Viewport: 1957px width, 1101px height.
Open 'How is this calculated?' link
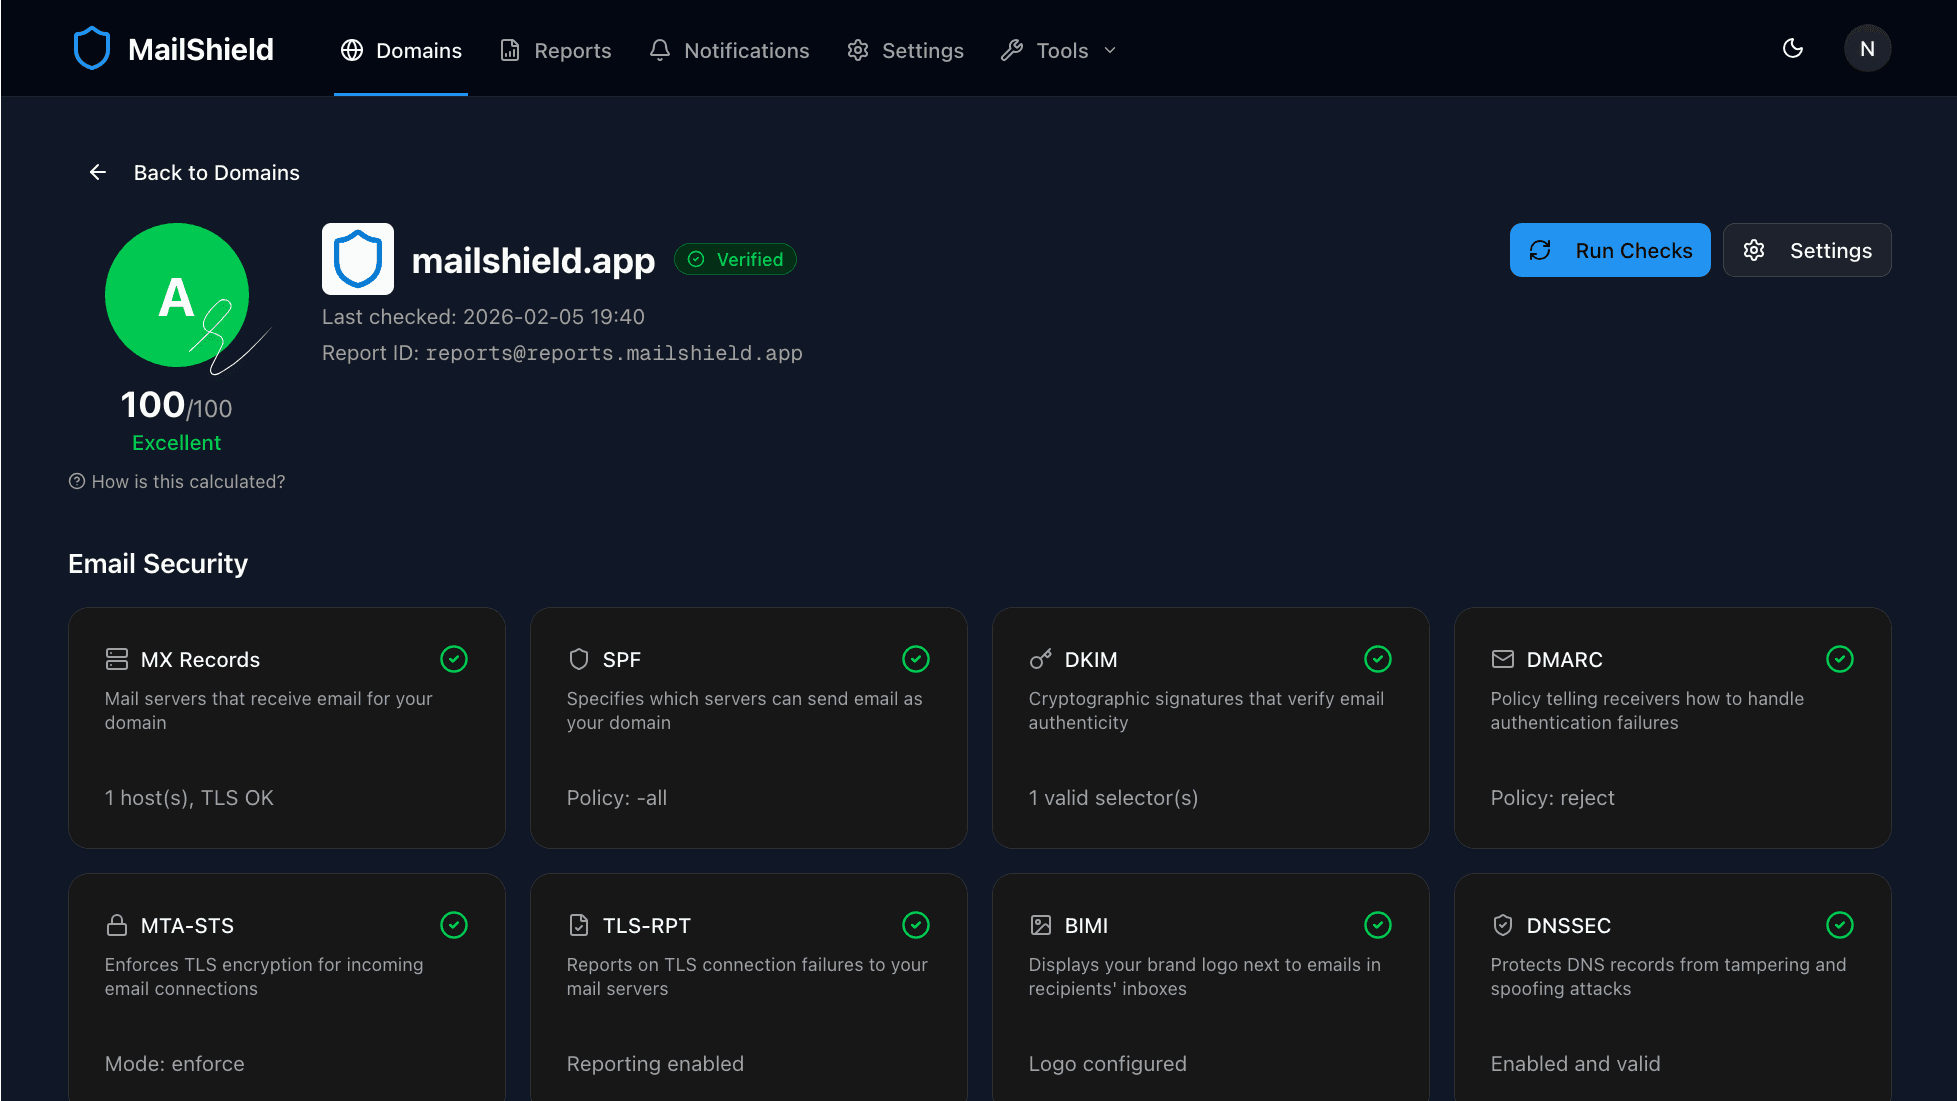(177, 482)
